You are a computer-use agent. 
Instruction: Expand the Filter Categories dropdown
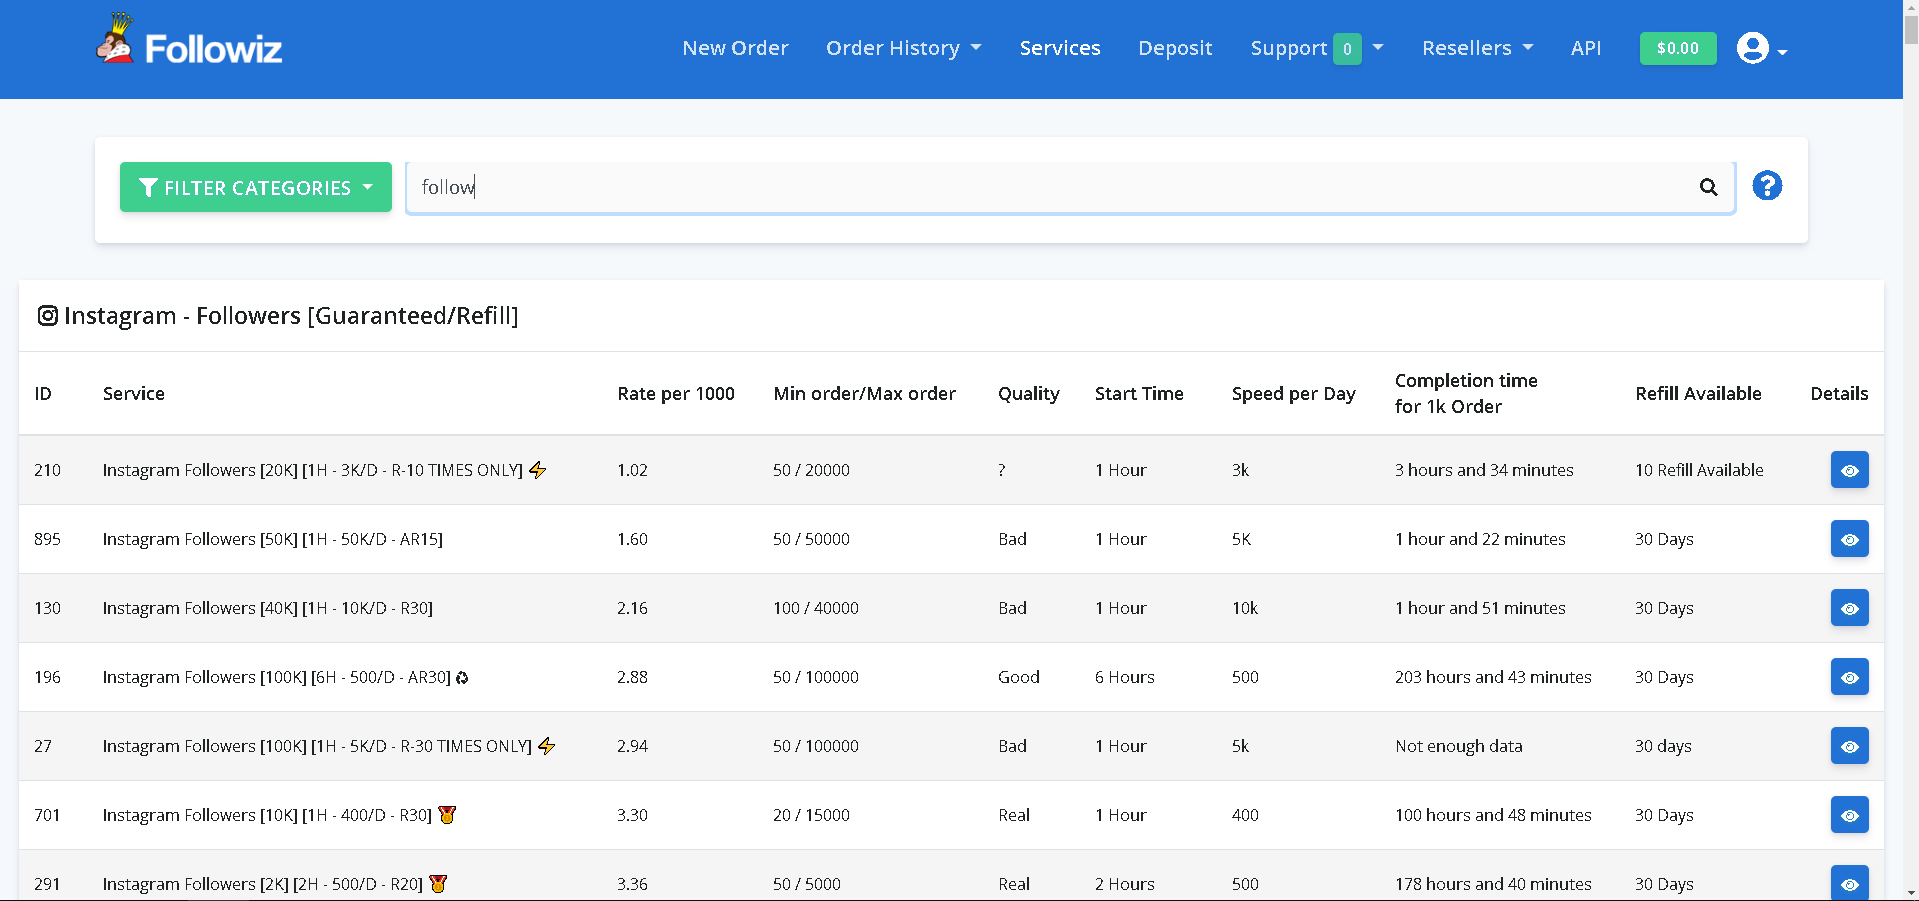(256, 187)
